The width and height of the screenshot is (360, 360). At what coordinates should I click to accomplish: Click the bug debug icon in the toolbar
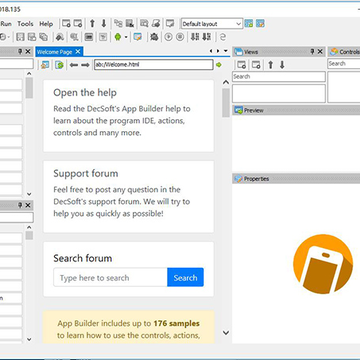pyautogui.click(x=154, y=37)
